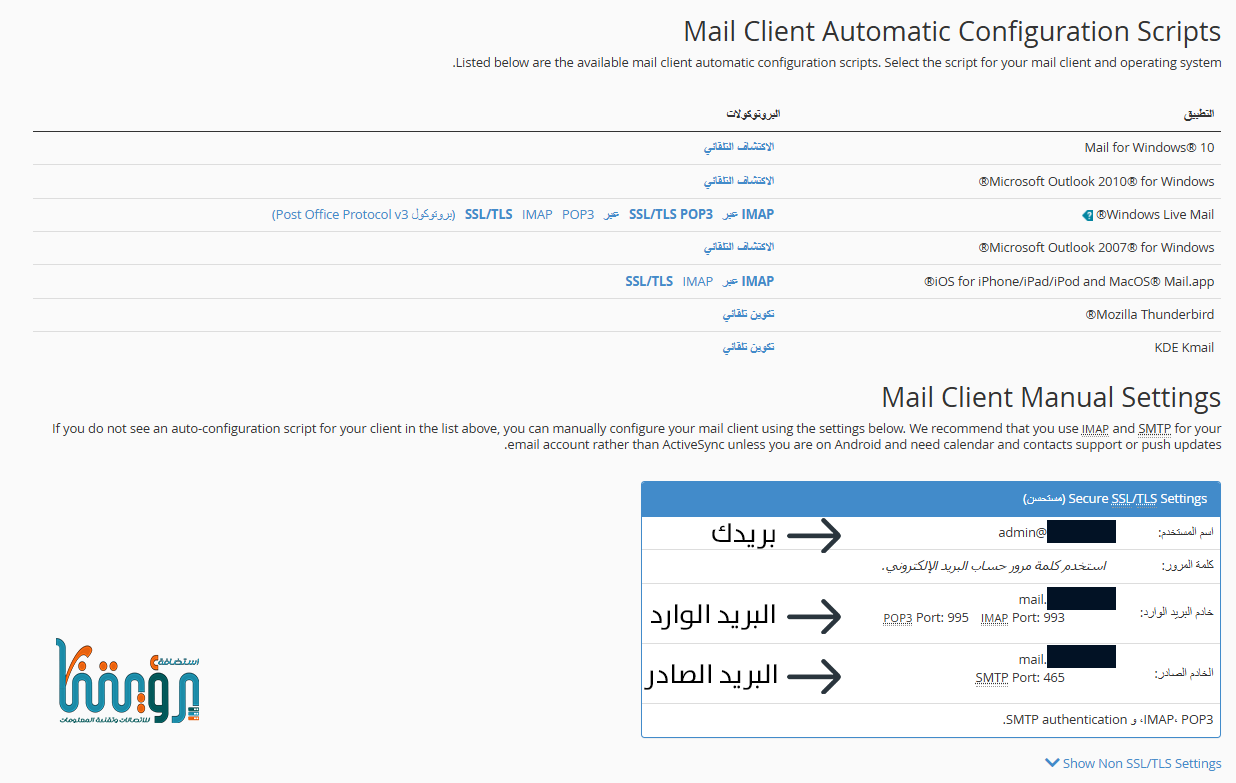Click the hosting company logo
Screen dimensions: 1236x783
[128, 681]
